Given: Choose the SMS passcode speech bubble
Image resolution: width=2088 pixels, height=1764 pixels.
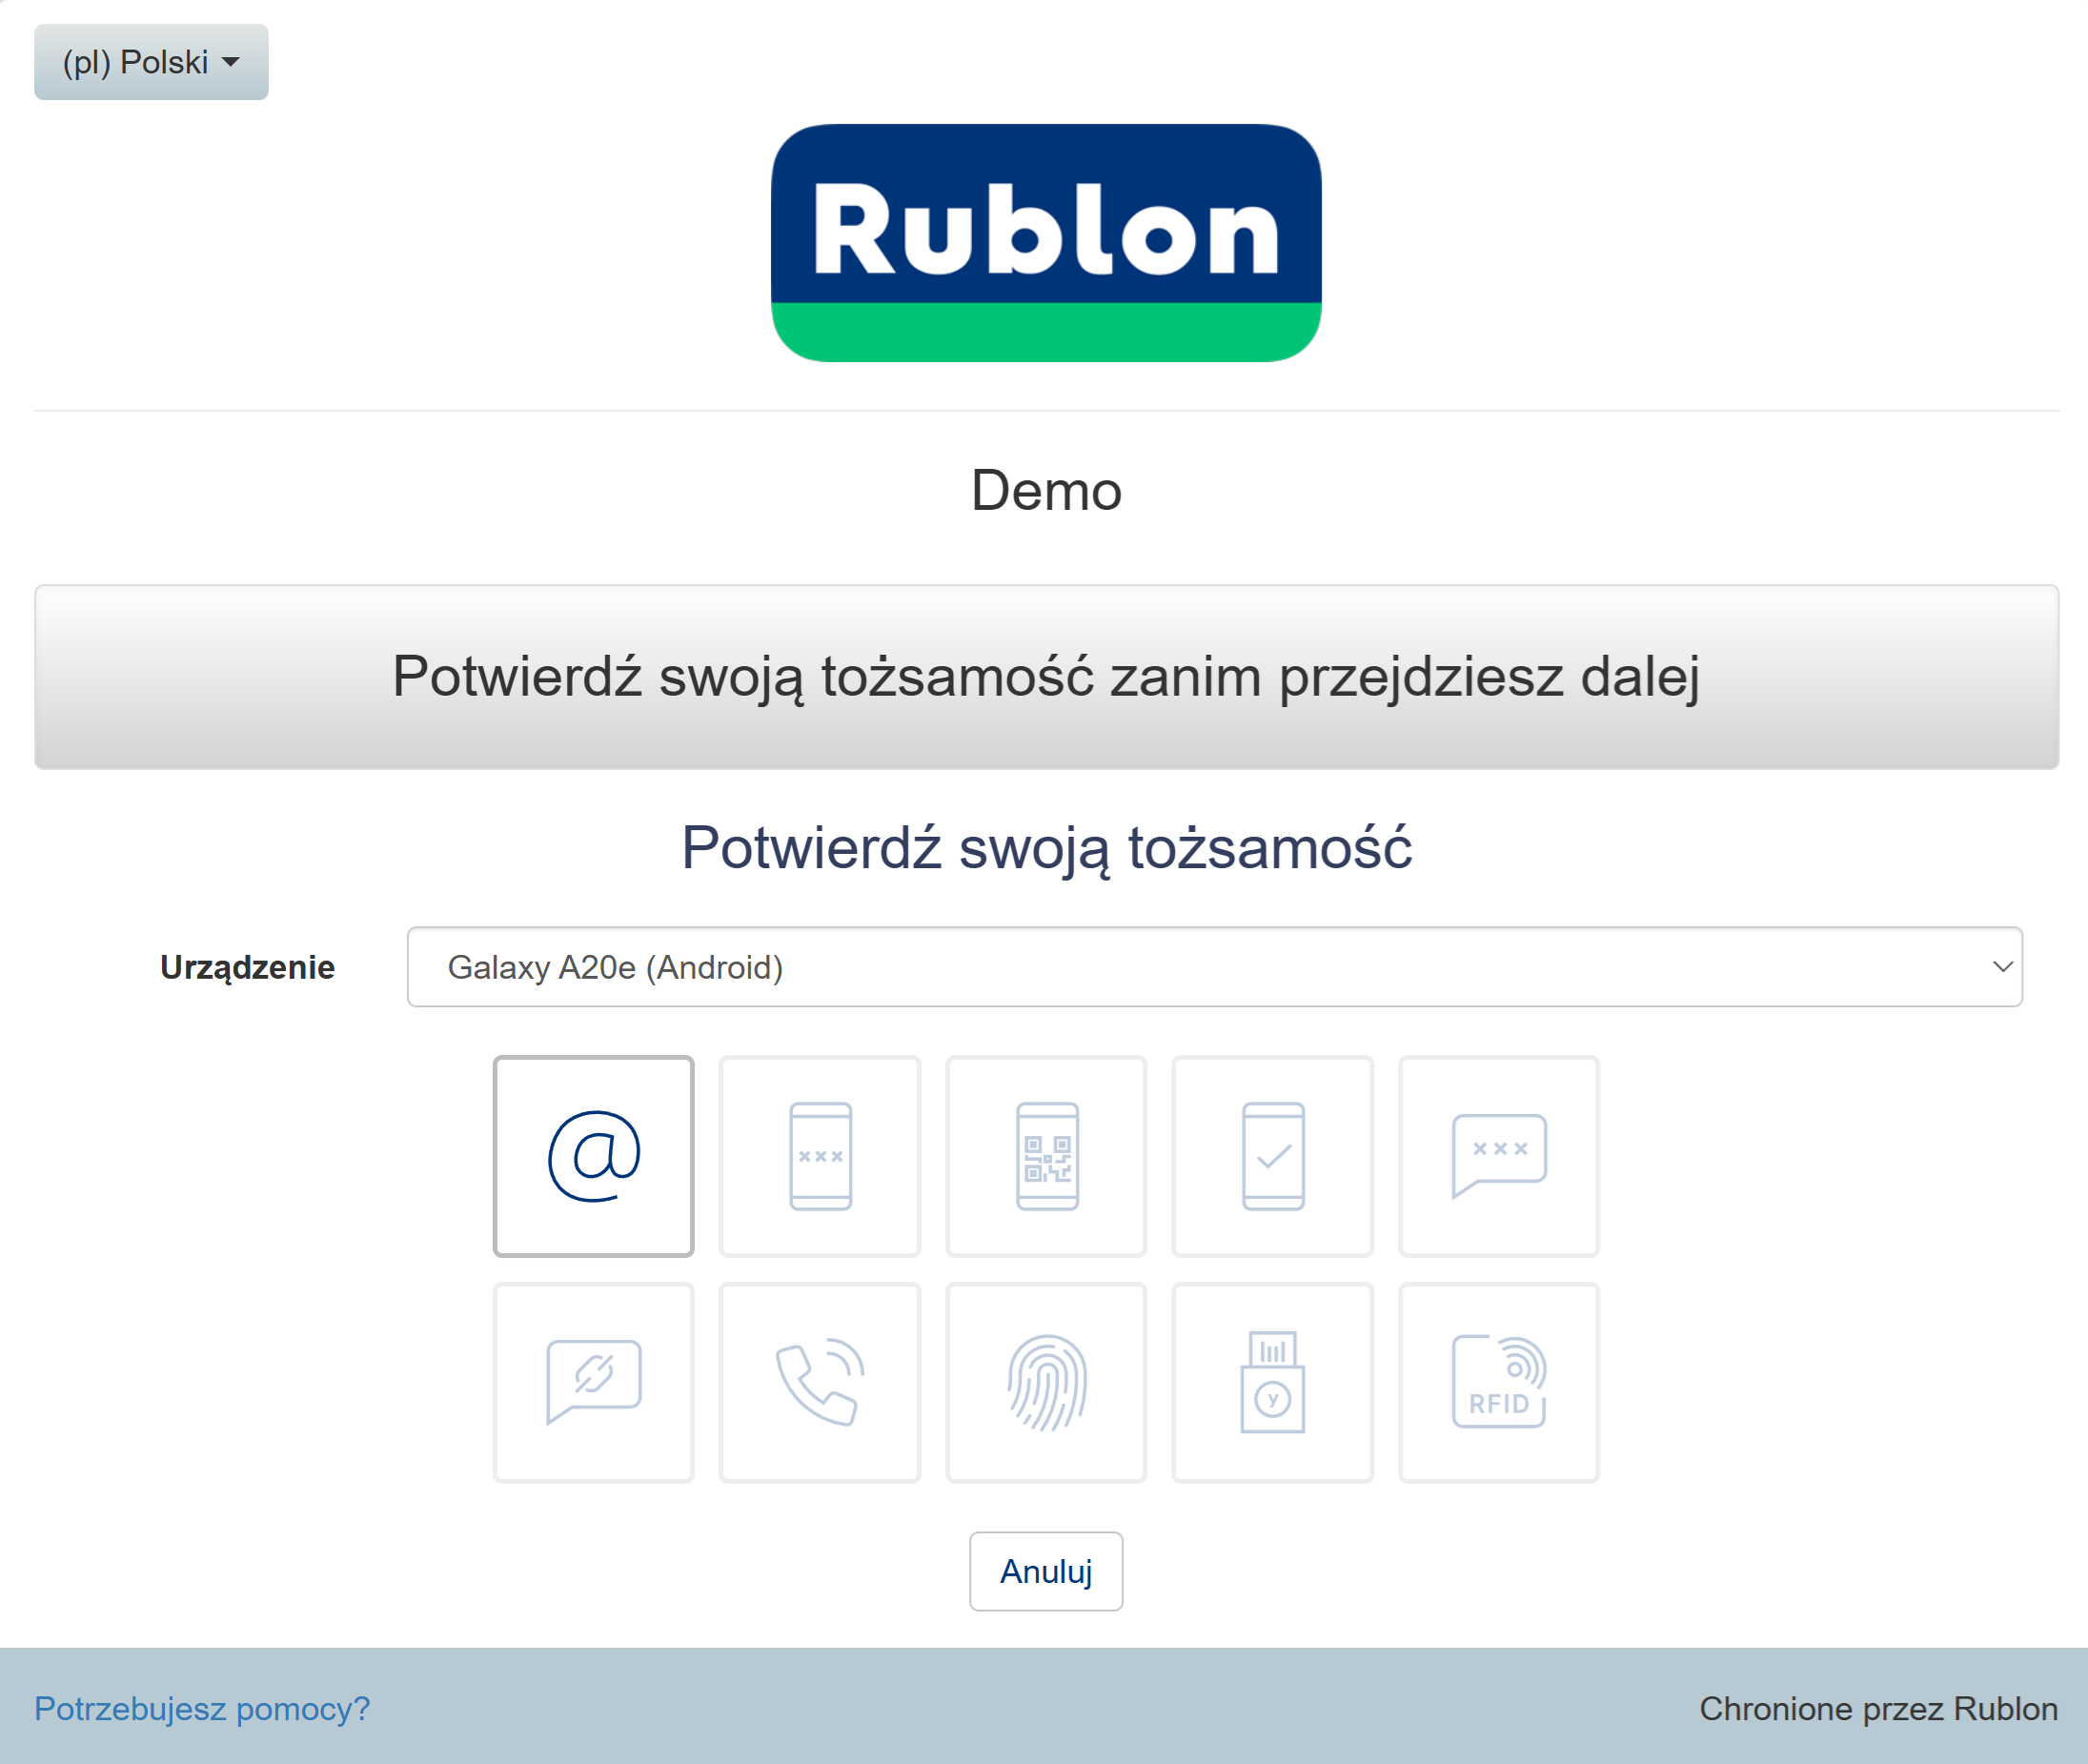Looking at the screenshot, I should pyautogui.click(x=1498, y=1156).
